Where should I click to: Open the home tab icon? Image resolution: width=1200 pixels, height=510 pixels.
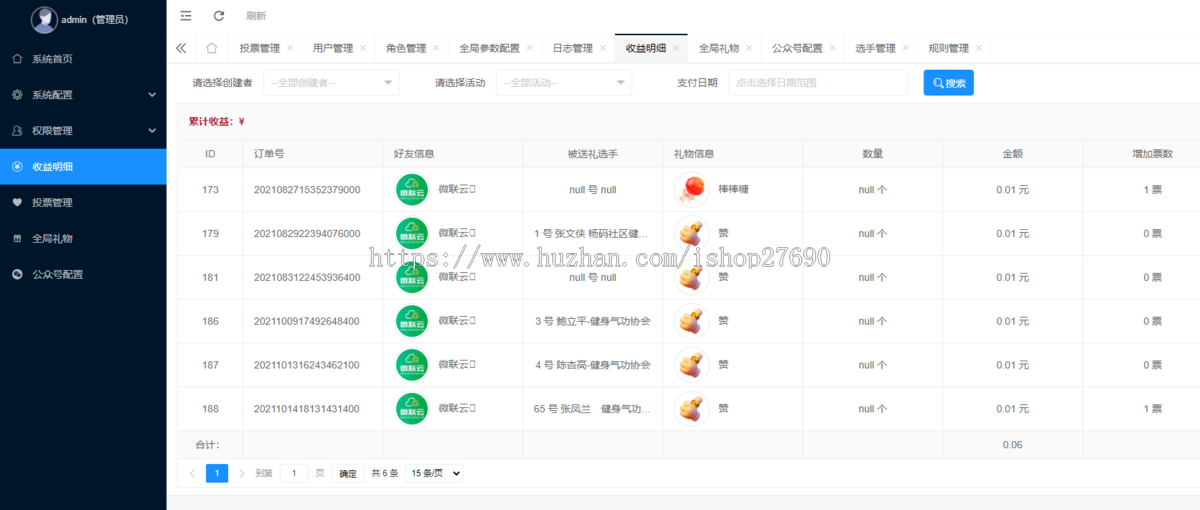click(212, 48)
